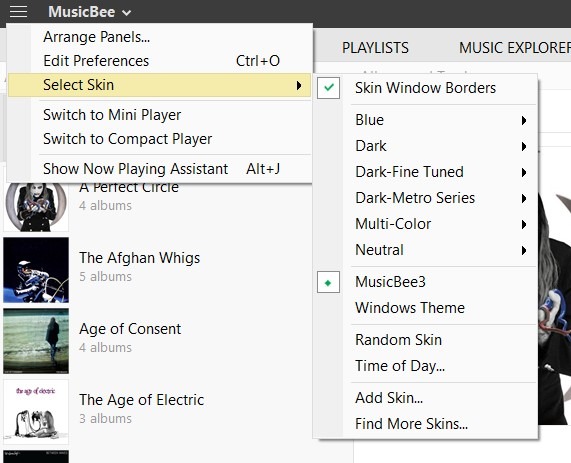
Task: Choose Random Skin option
Action: click(425, 340)
